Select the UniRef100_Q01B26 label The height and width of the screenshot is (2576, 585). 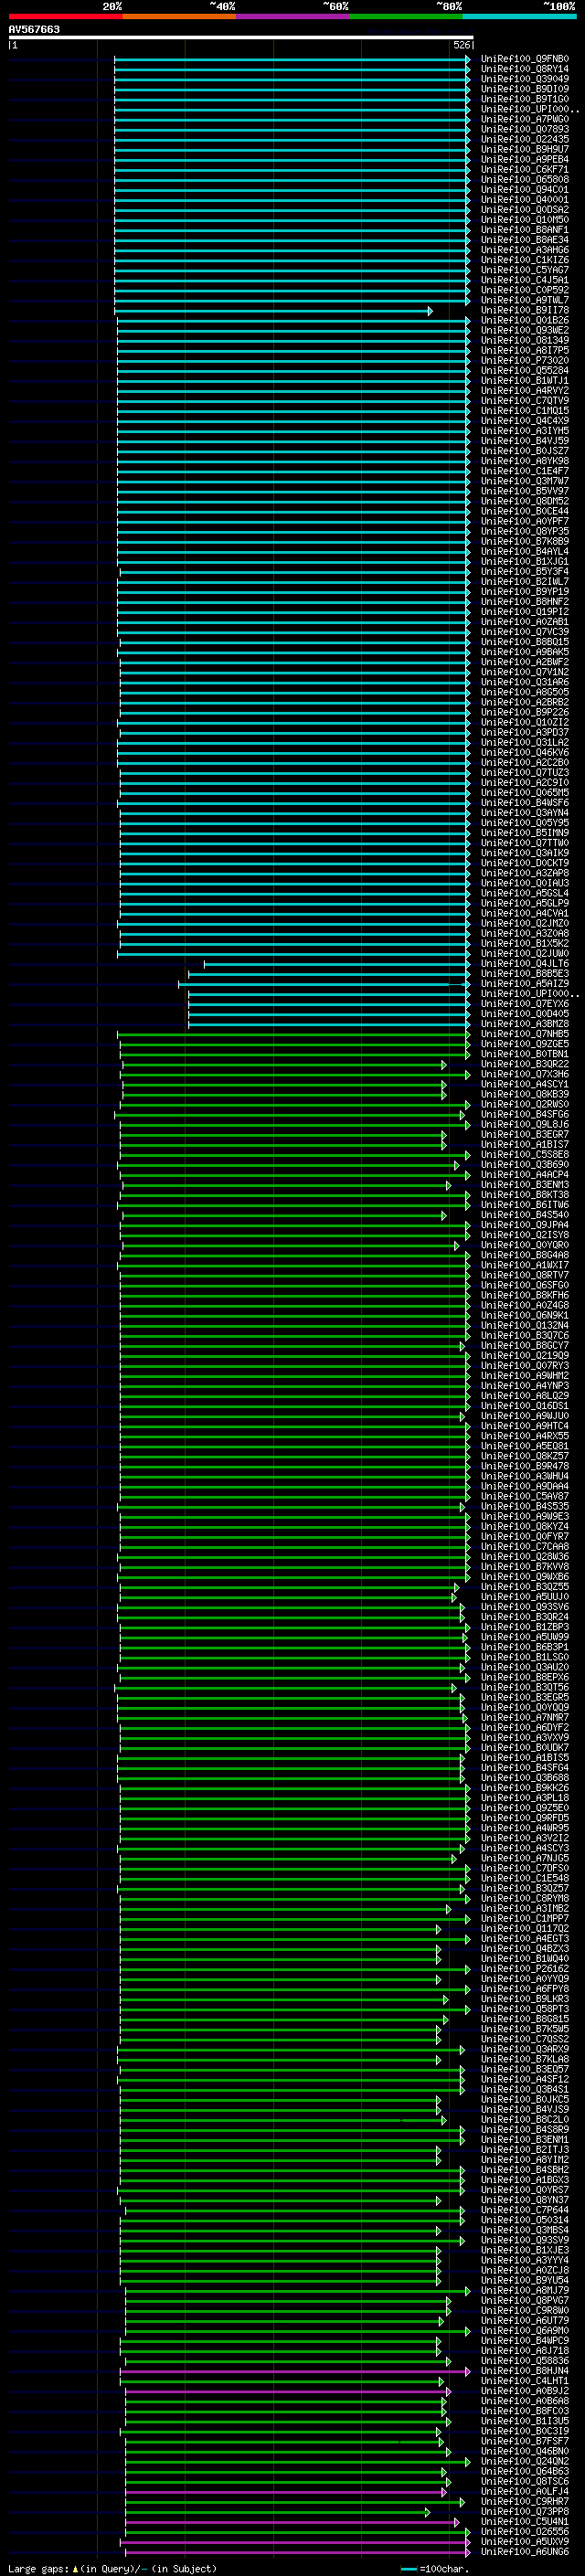525,321
